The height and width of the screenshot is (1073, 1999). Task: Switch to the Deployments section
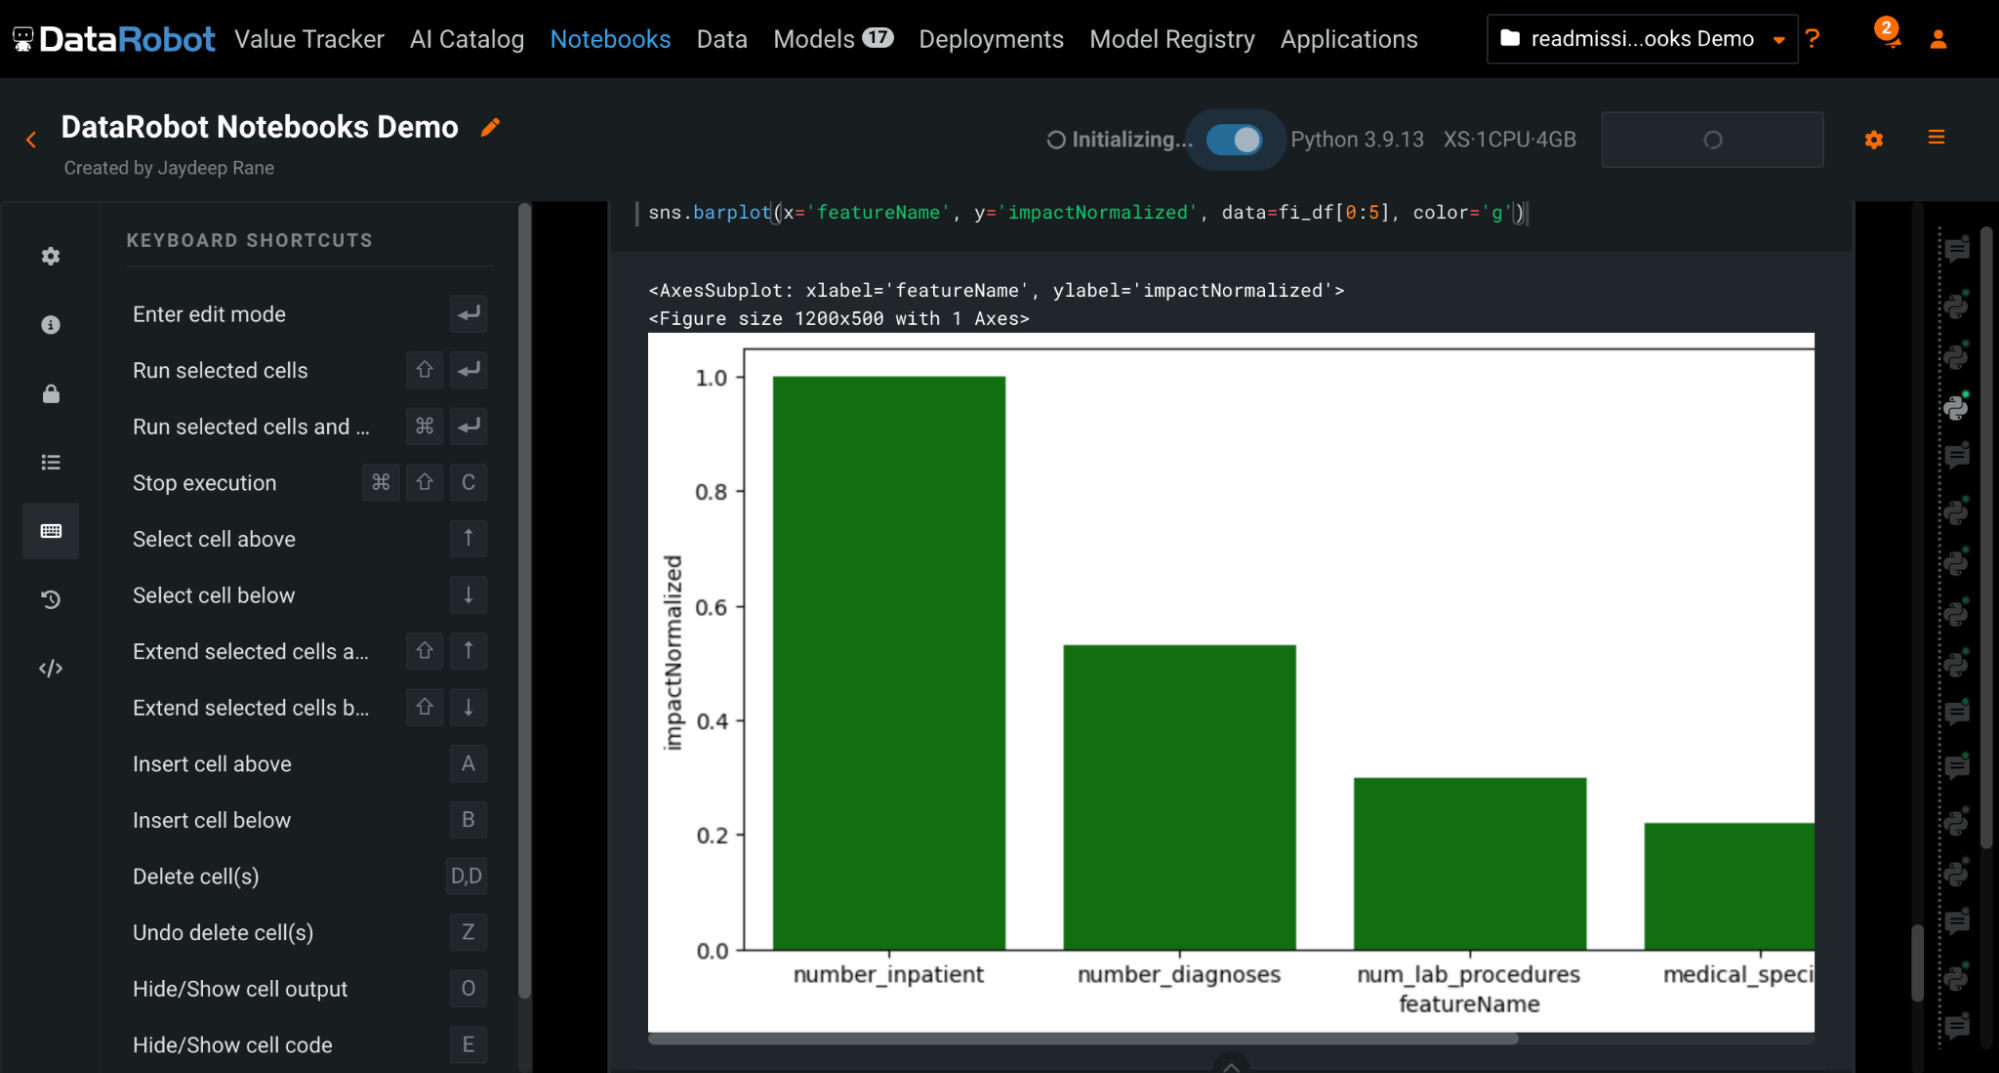pos(990,39)
